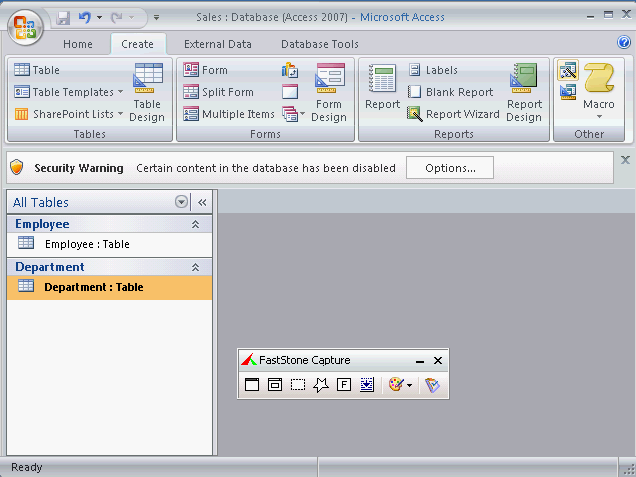Open the All Tables navigation pane menu
Image resolution: width=636 pixels, height=477 pixels.
pyautogui.click(x=181, y=202)
